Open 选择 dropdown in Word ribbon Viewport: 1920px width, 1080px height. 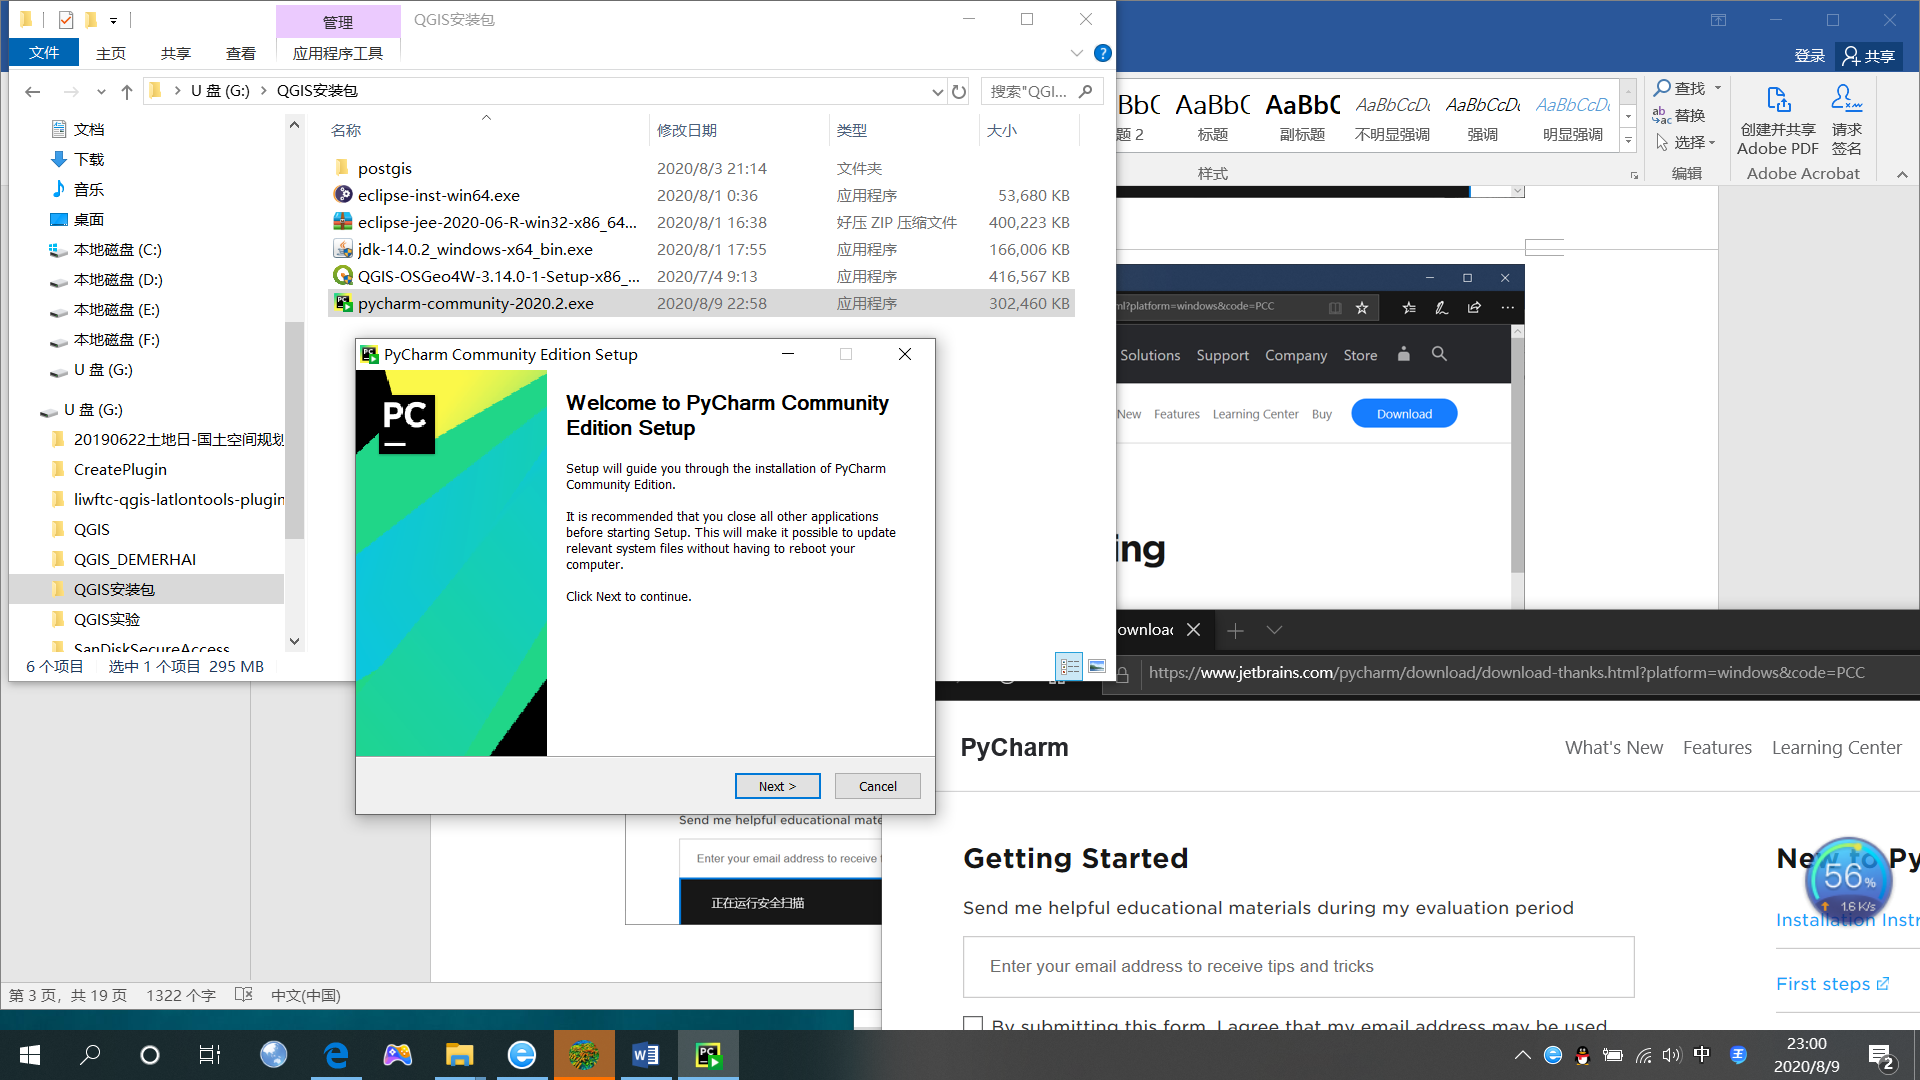coord(1686,142)
